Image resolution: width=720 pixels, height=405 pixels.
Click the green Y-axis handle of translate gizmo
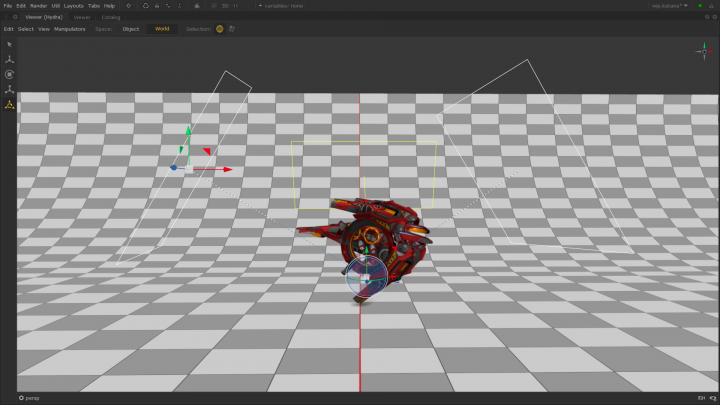187,132
